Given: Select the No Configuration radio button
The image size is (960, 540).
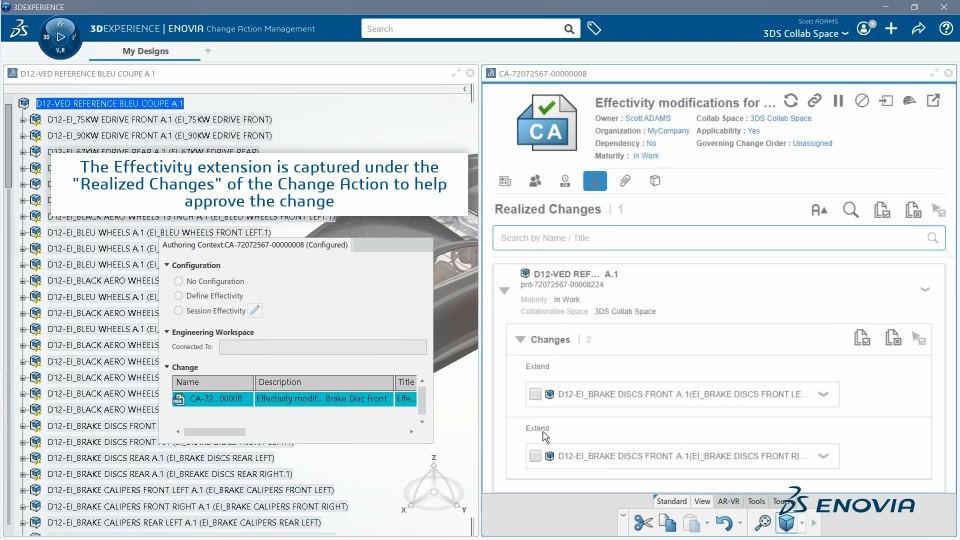Looking at the screenshot, I should click(179, 281).
